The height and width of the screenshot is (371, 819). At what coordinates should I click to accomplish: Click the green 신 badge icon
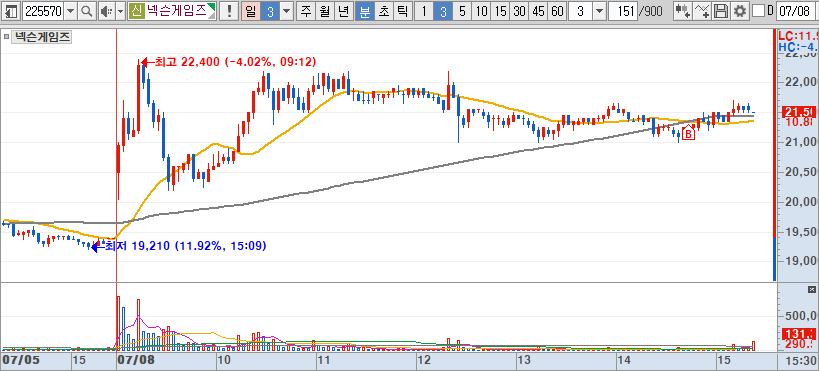[136, 10]
